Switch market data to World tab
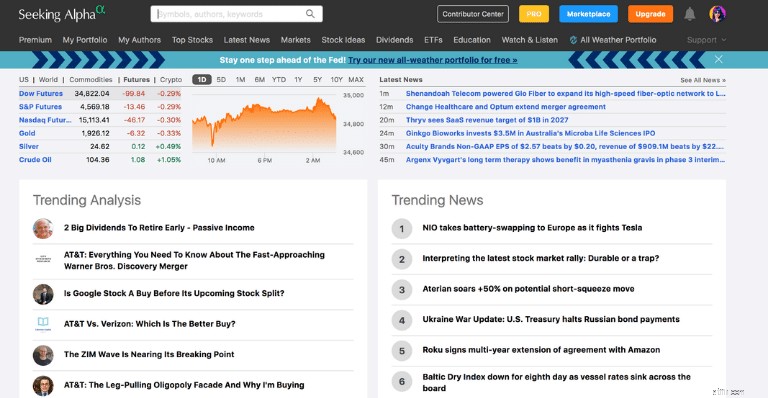 coord(48,79)
